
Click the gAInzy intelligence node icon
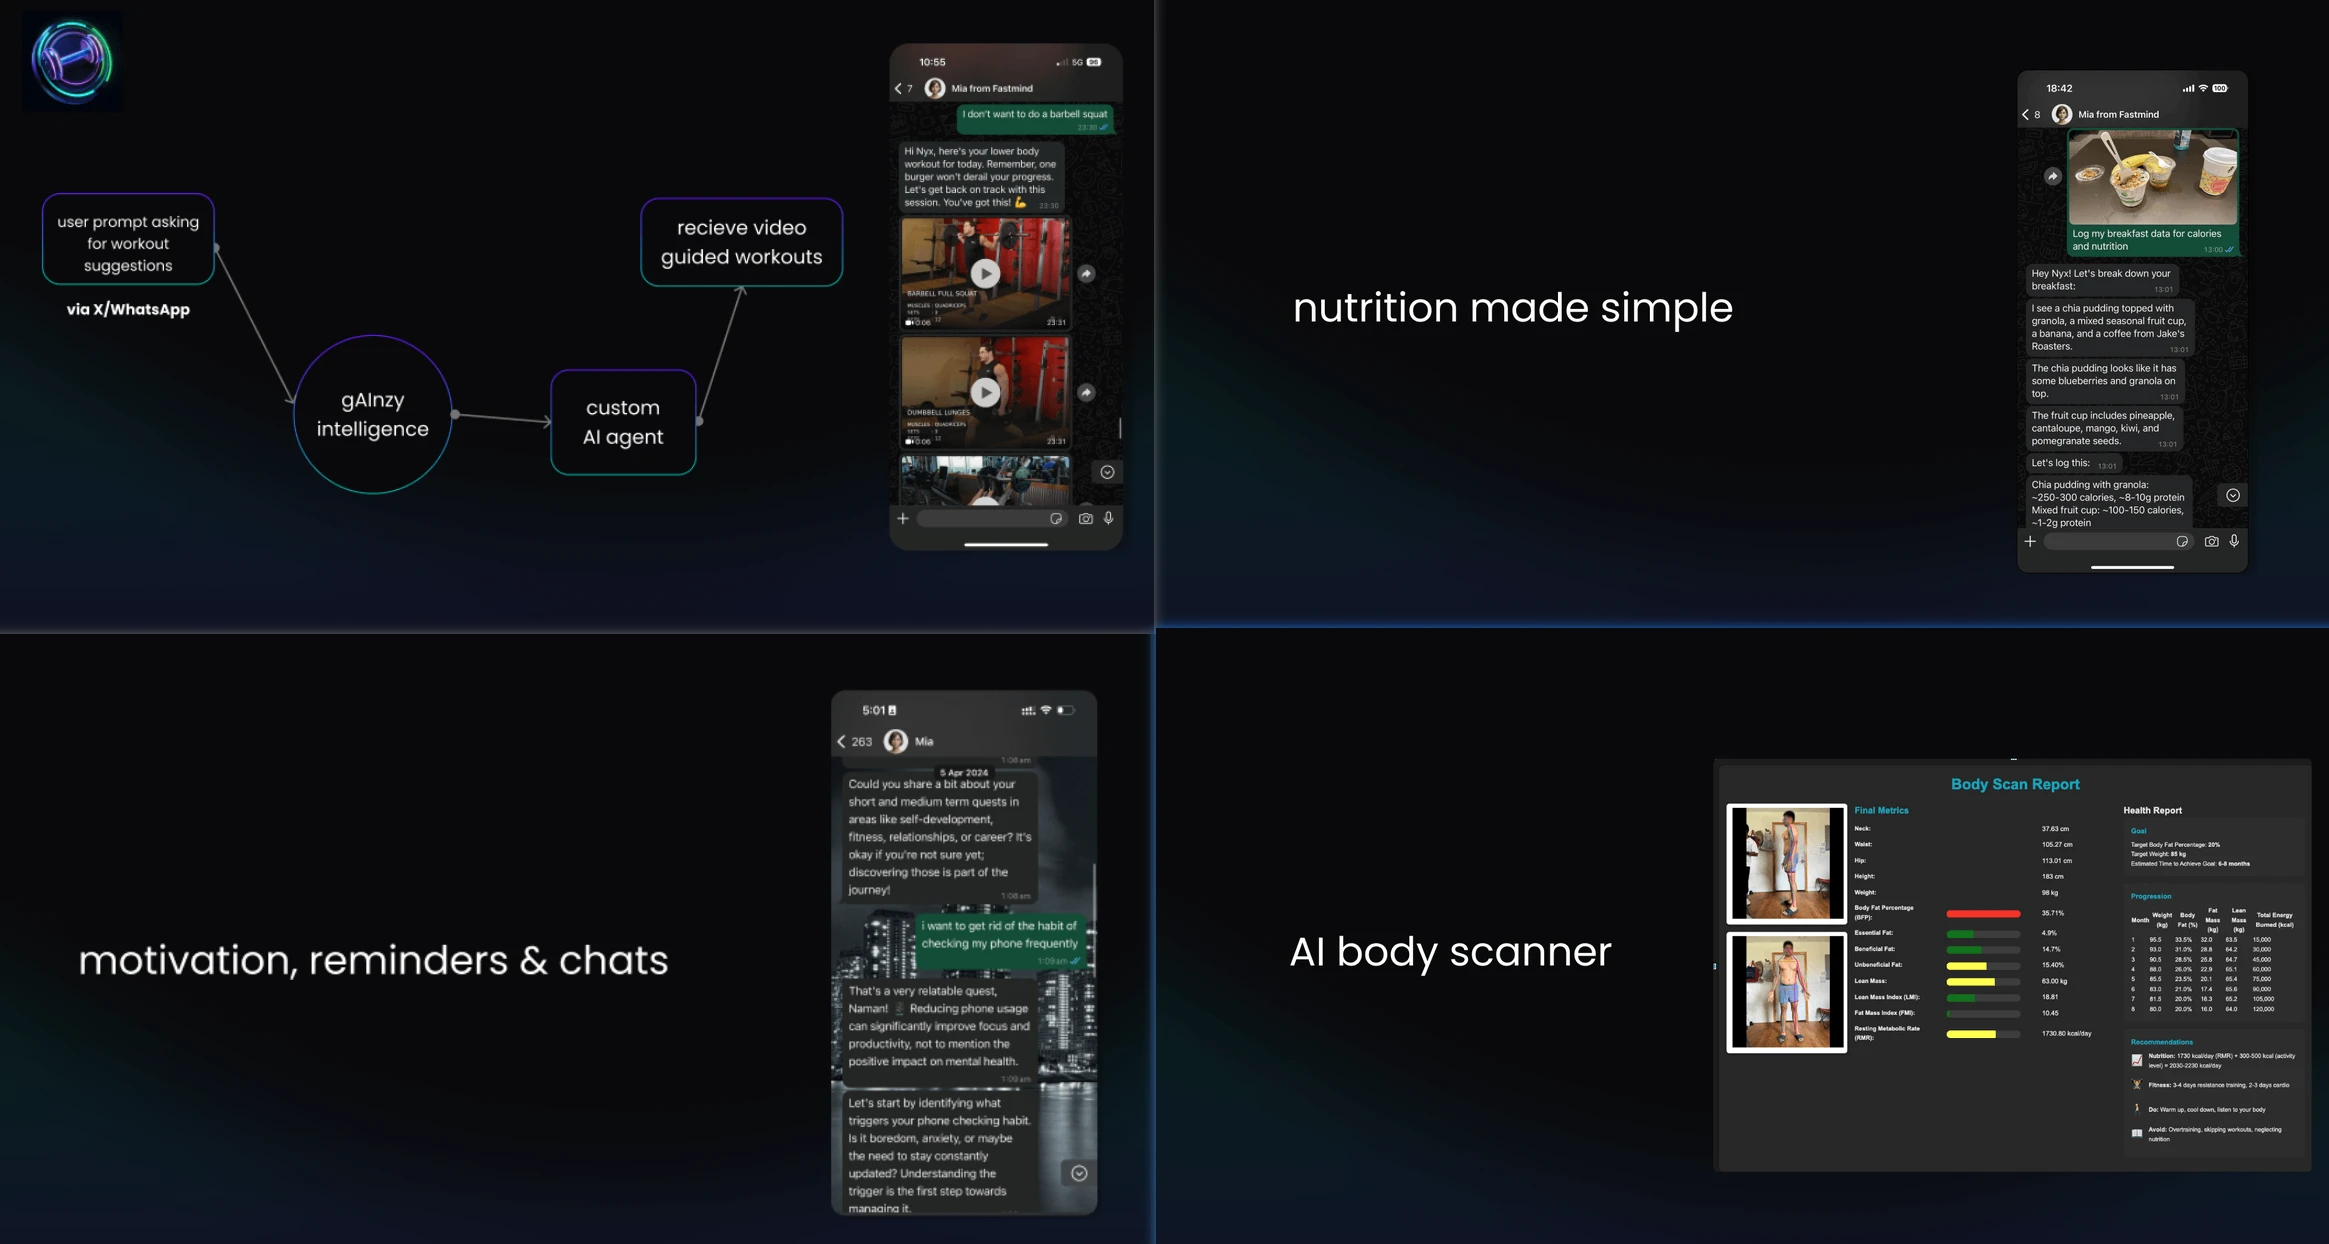pyautogui.click(x=371, y=414)
